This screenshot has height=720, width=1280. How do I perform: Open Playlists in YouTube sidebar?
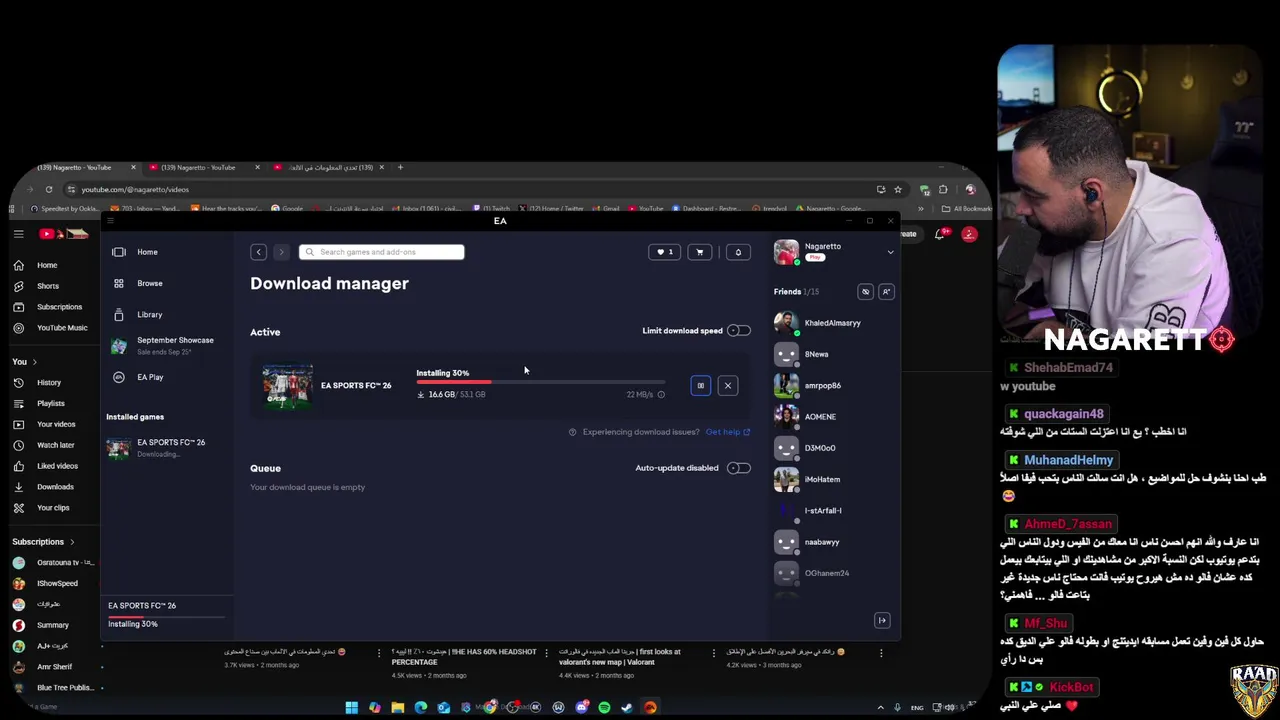click(50, 404)
